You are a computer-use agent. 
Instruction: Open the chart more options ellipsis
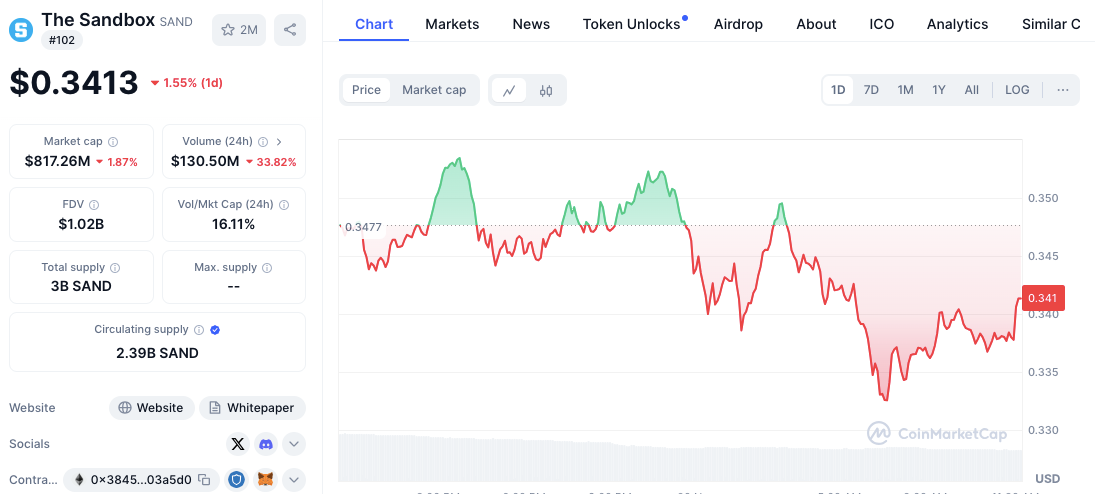pyautogui.click(x=1063, y=89)
